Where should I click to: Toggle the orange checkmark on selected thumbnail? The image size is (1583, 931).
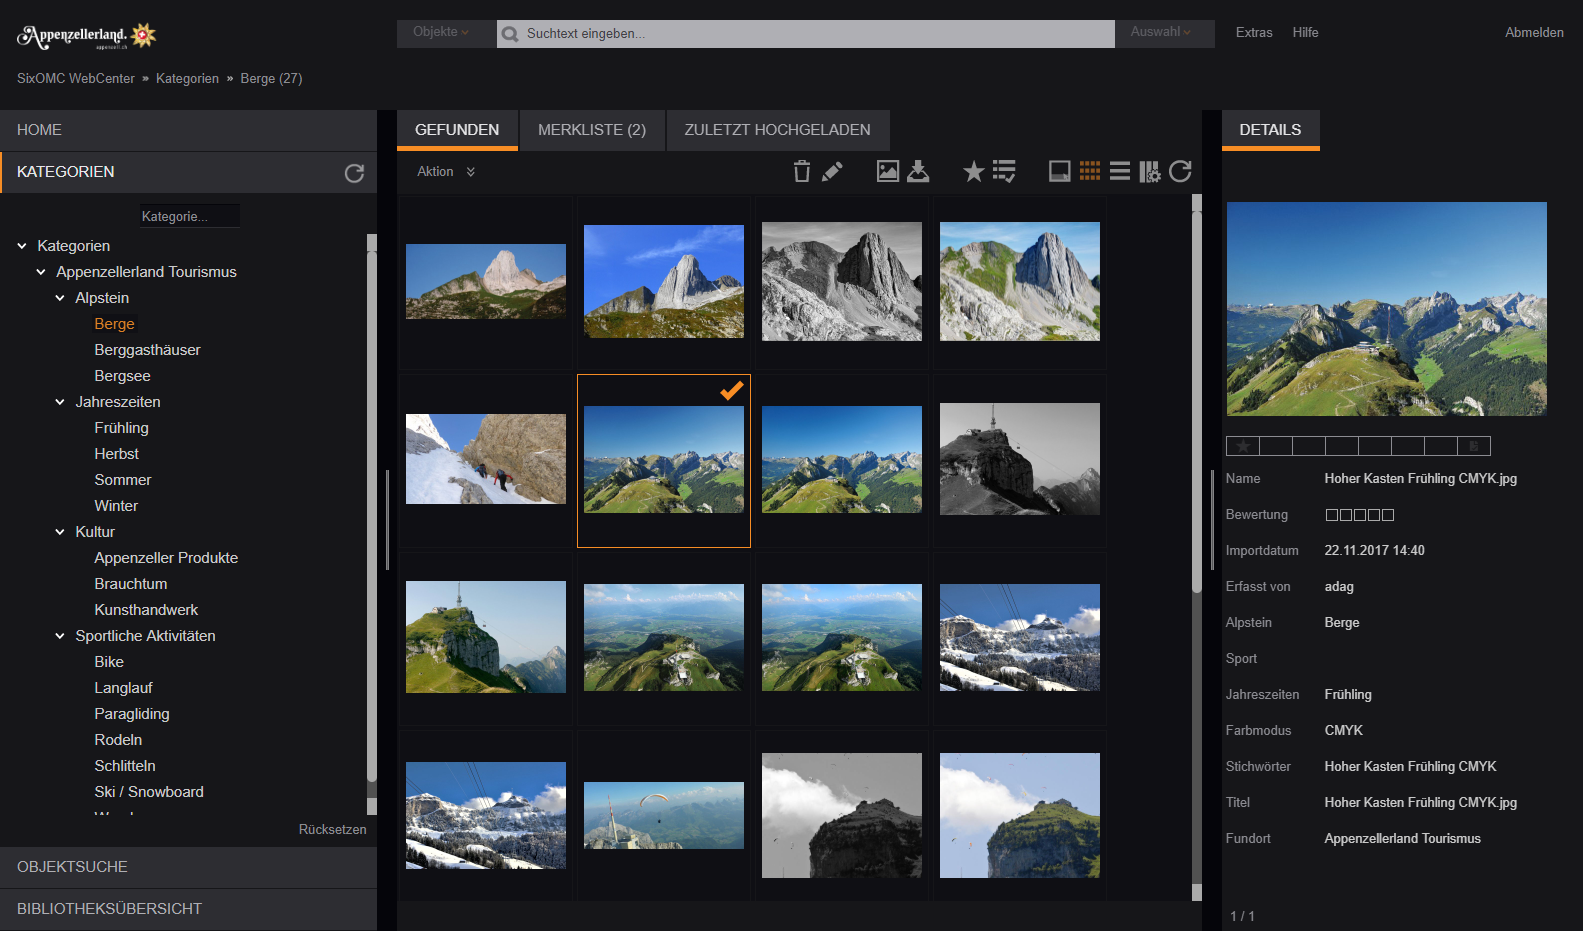[732, 391]
